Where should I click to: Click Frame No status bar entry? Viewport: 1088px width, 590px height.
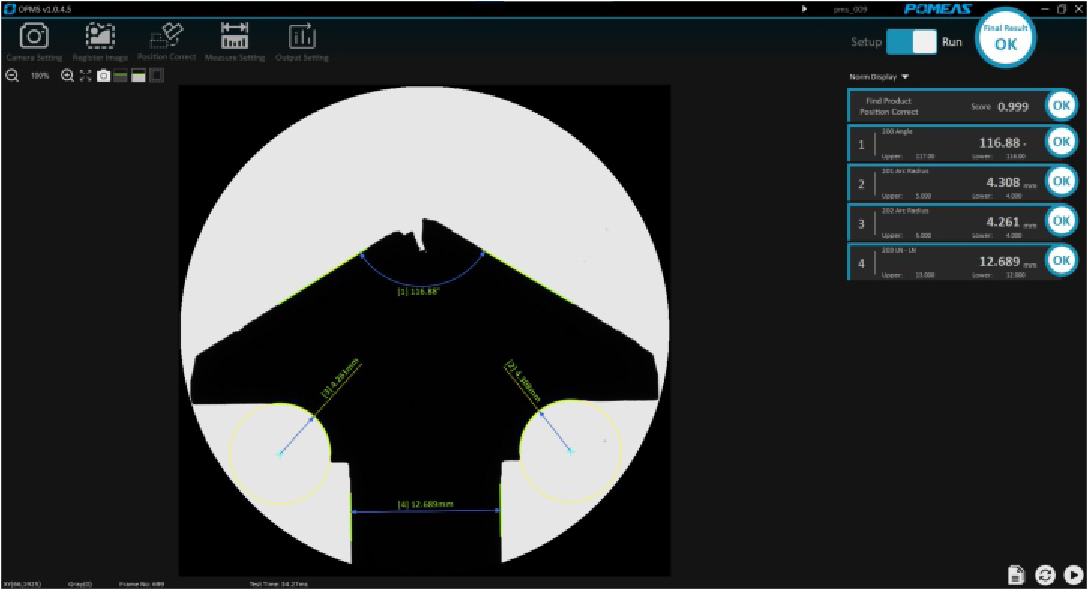tap(142, 584)
